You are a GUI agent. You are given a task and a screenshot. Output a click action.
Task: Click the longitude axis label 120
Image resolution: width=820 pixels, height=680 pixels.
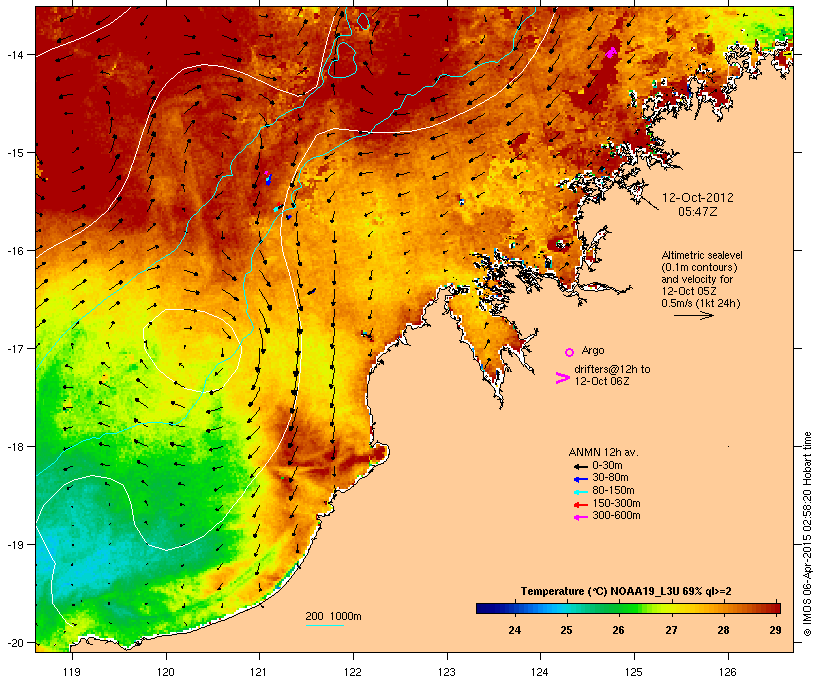[x=166, y=672]
